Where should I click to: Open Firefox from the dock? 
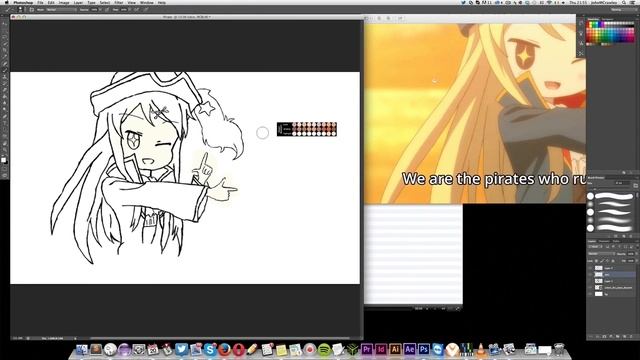pos(224,349)
